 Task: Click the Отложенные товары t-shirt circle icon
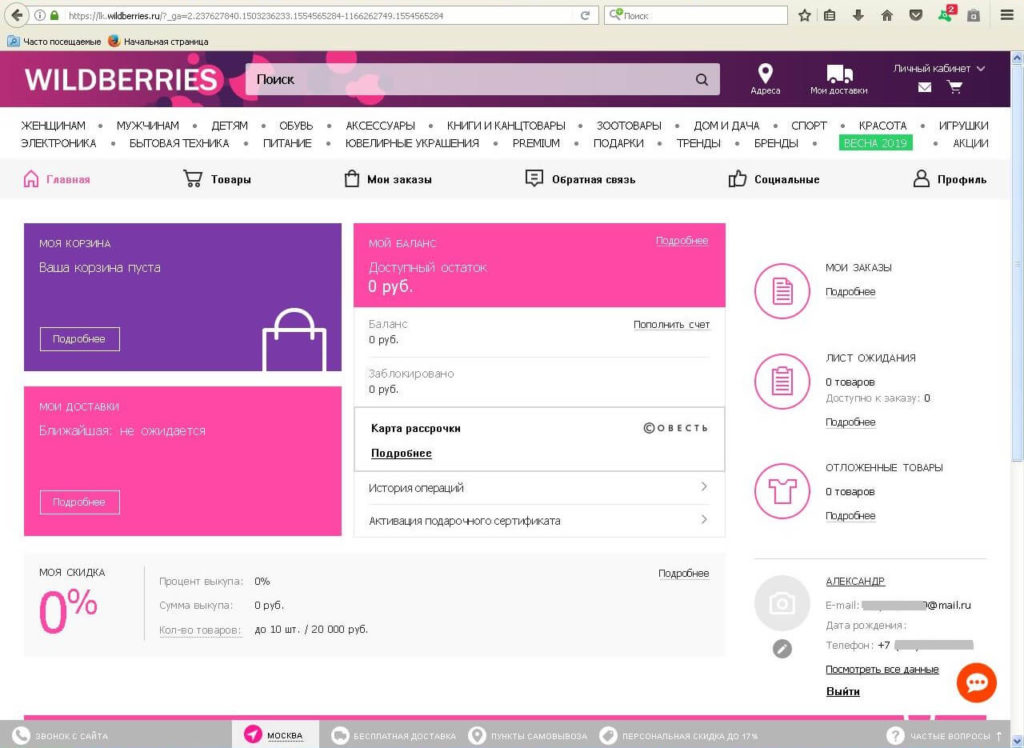pos(782,491)
